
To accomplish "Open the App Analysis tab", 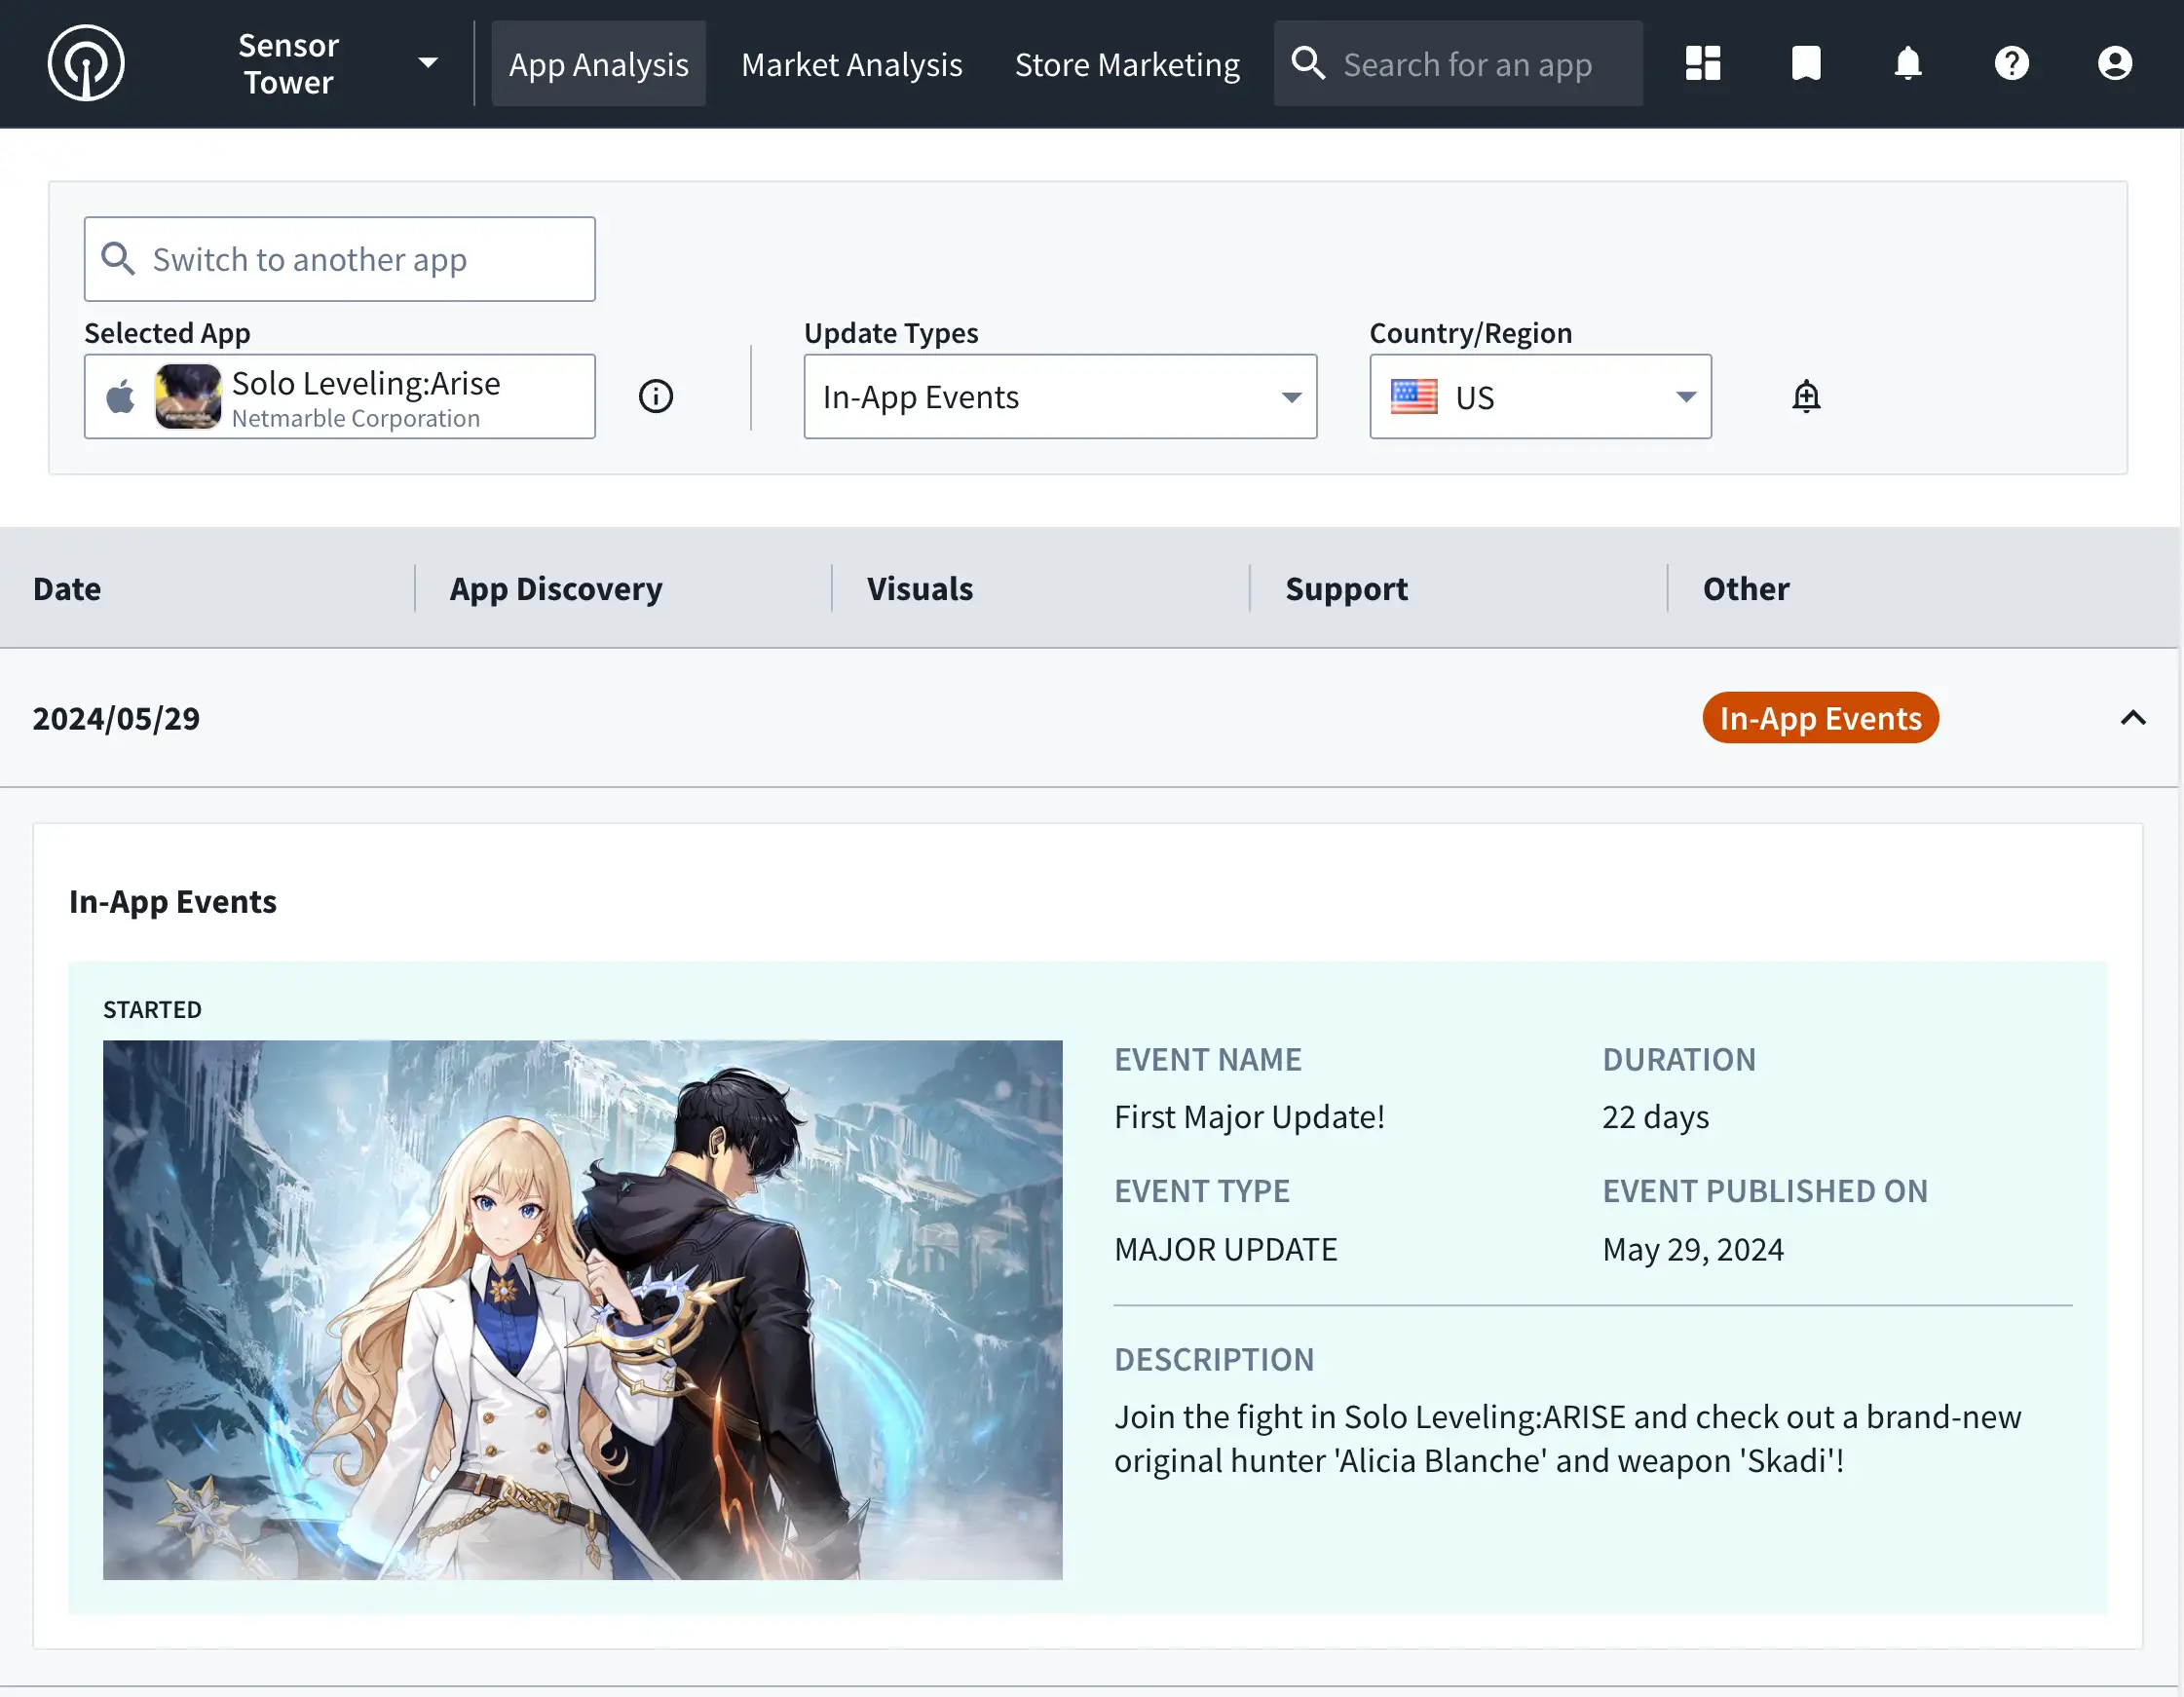I will coord(598,64).
